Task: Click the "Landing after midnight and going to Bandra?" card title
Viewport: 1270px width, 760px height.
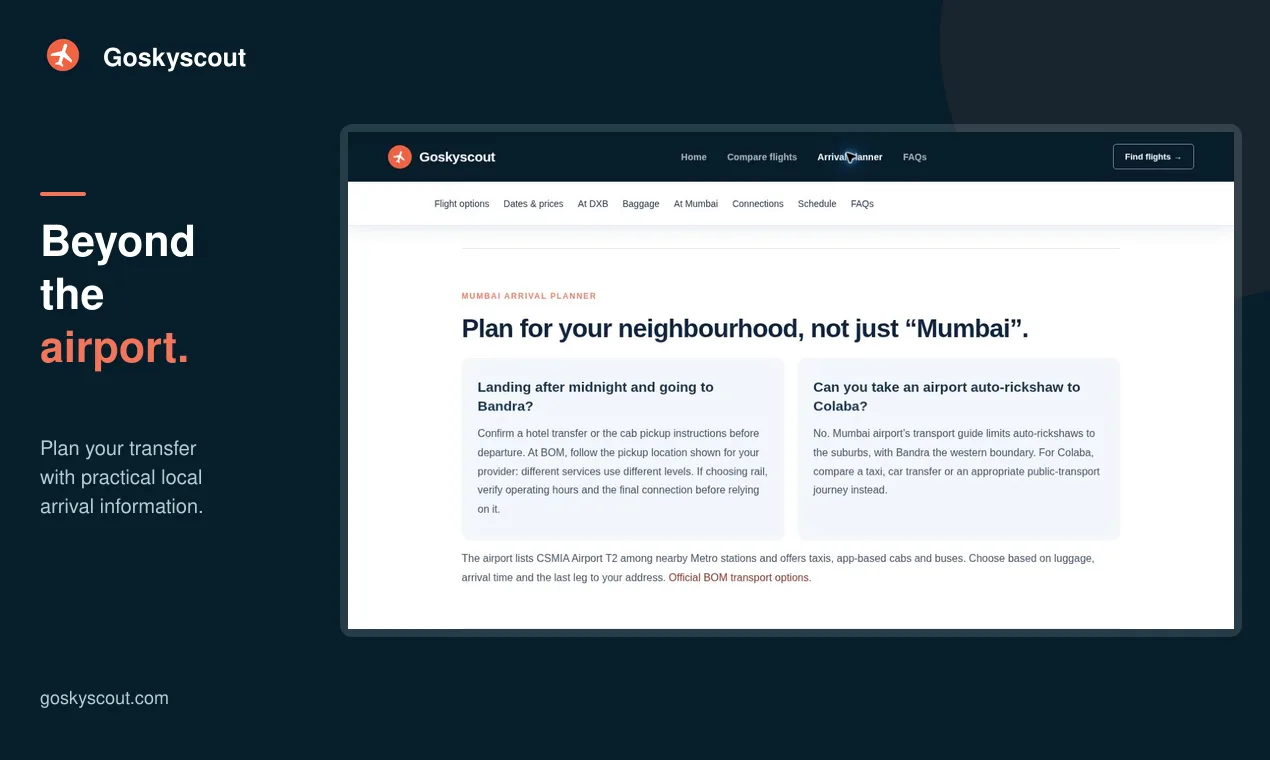Action: 596,396
